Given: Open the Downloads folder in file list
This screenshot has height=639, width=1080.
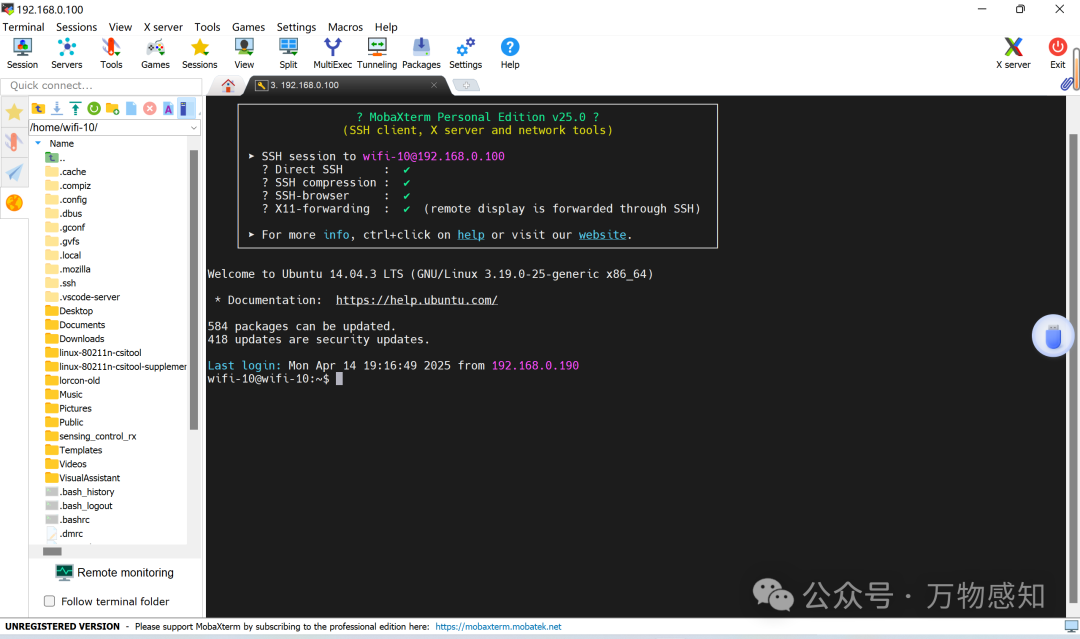Looking at the screenshot, I should [81, 339].
